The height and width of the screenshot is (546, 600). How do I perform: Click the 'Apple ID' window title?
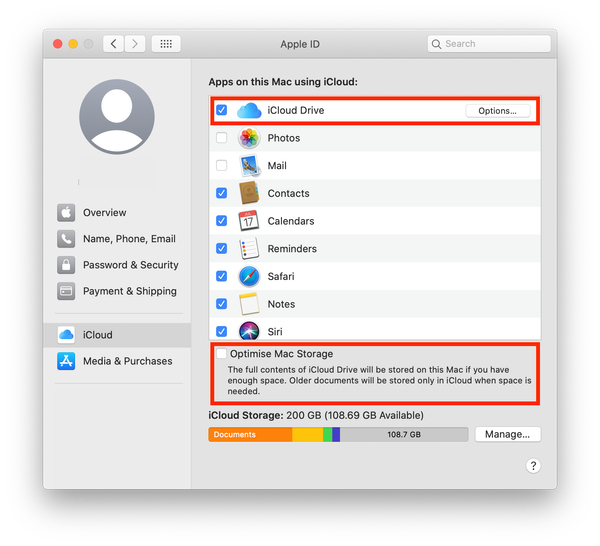[300, 44]
